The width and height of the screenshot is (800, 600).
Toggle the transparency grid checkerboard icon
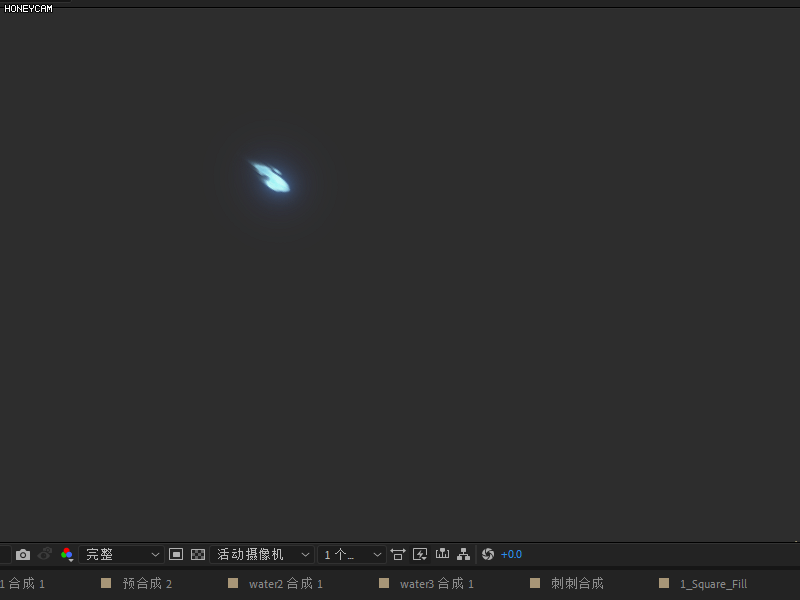point(197,555)
